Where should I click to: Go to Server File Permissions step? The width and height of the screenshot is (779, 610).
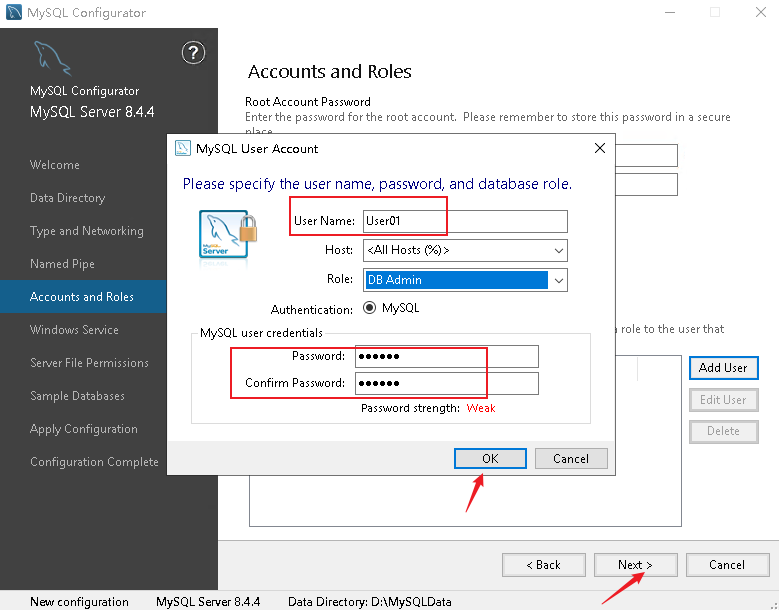89,363
